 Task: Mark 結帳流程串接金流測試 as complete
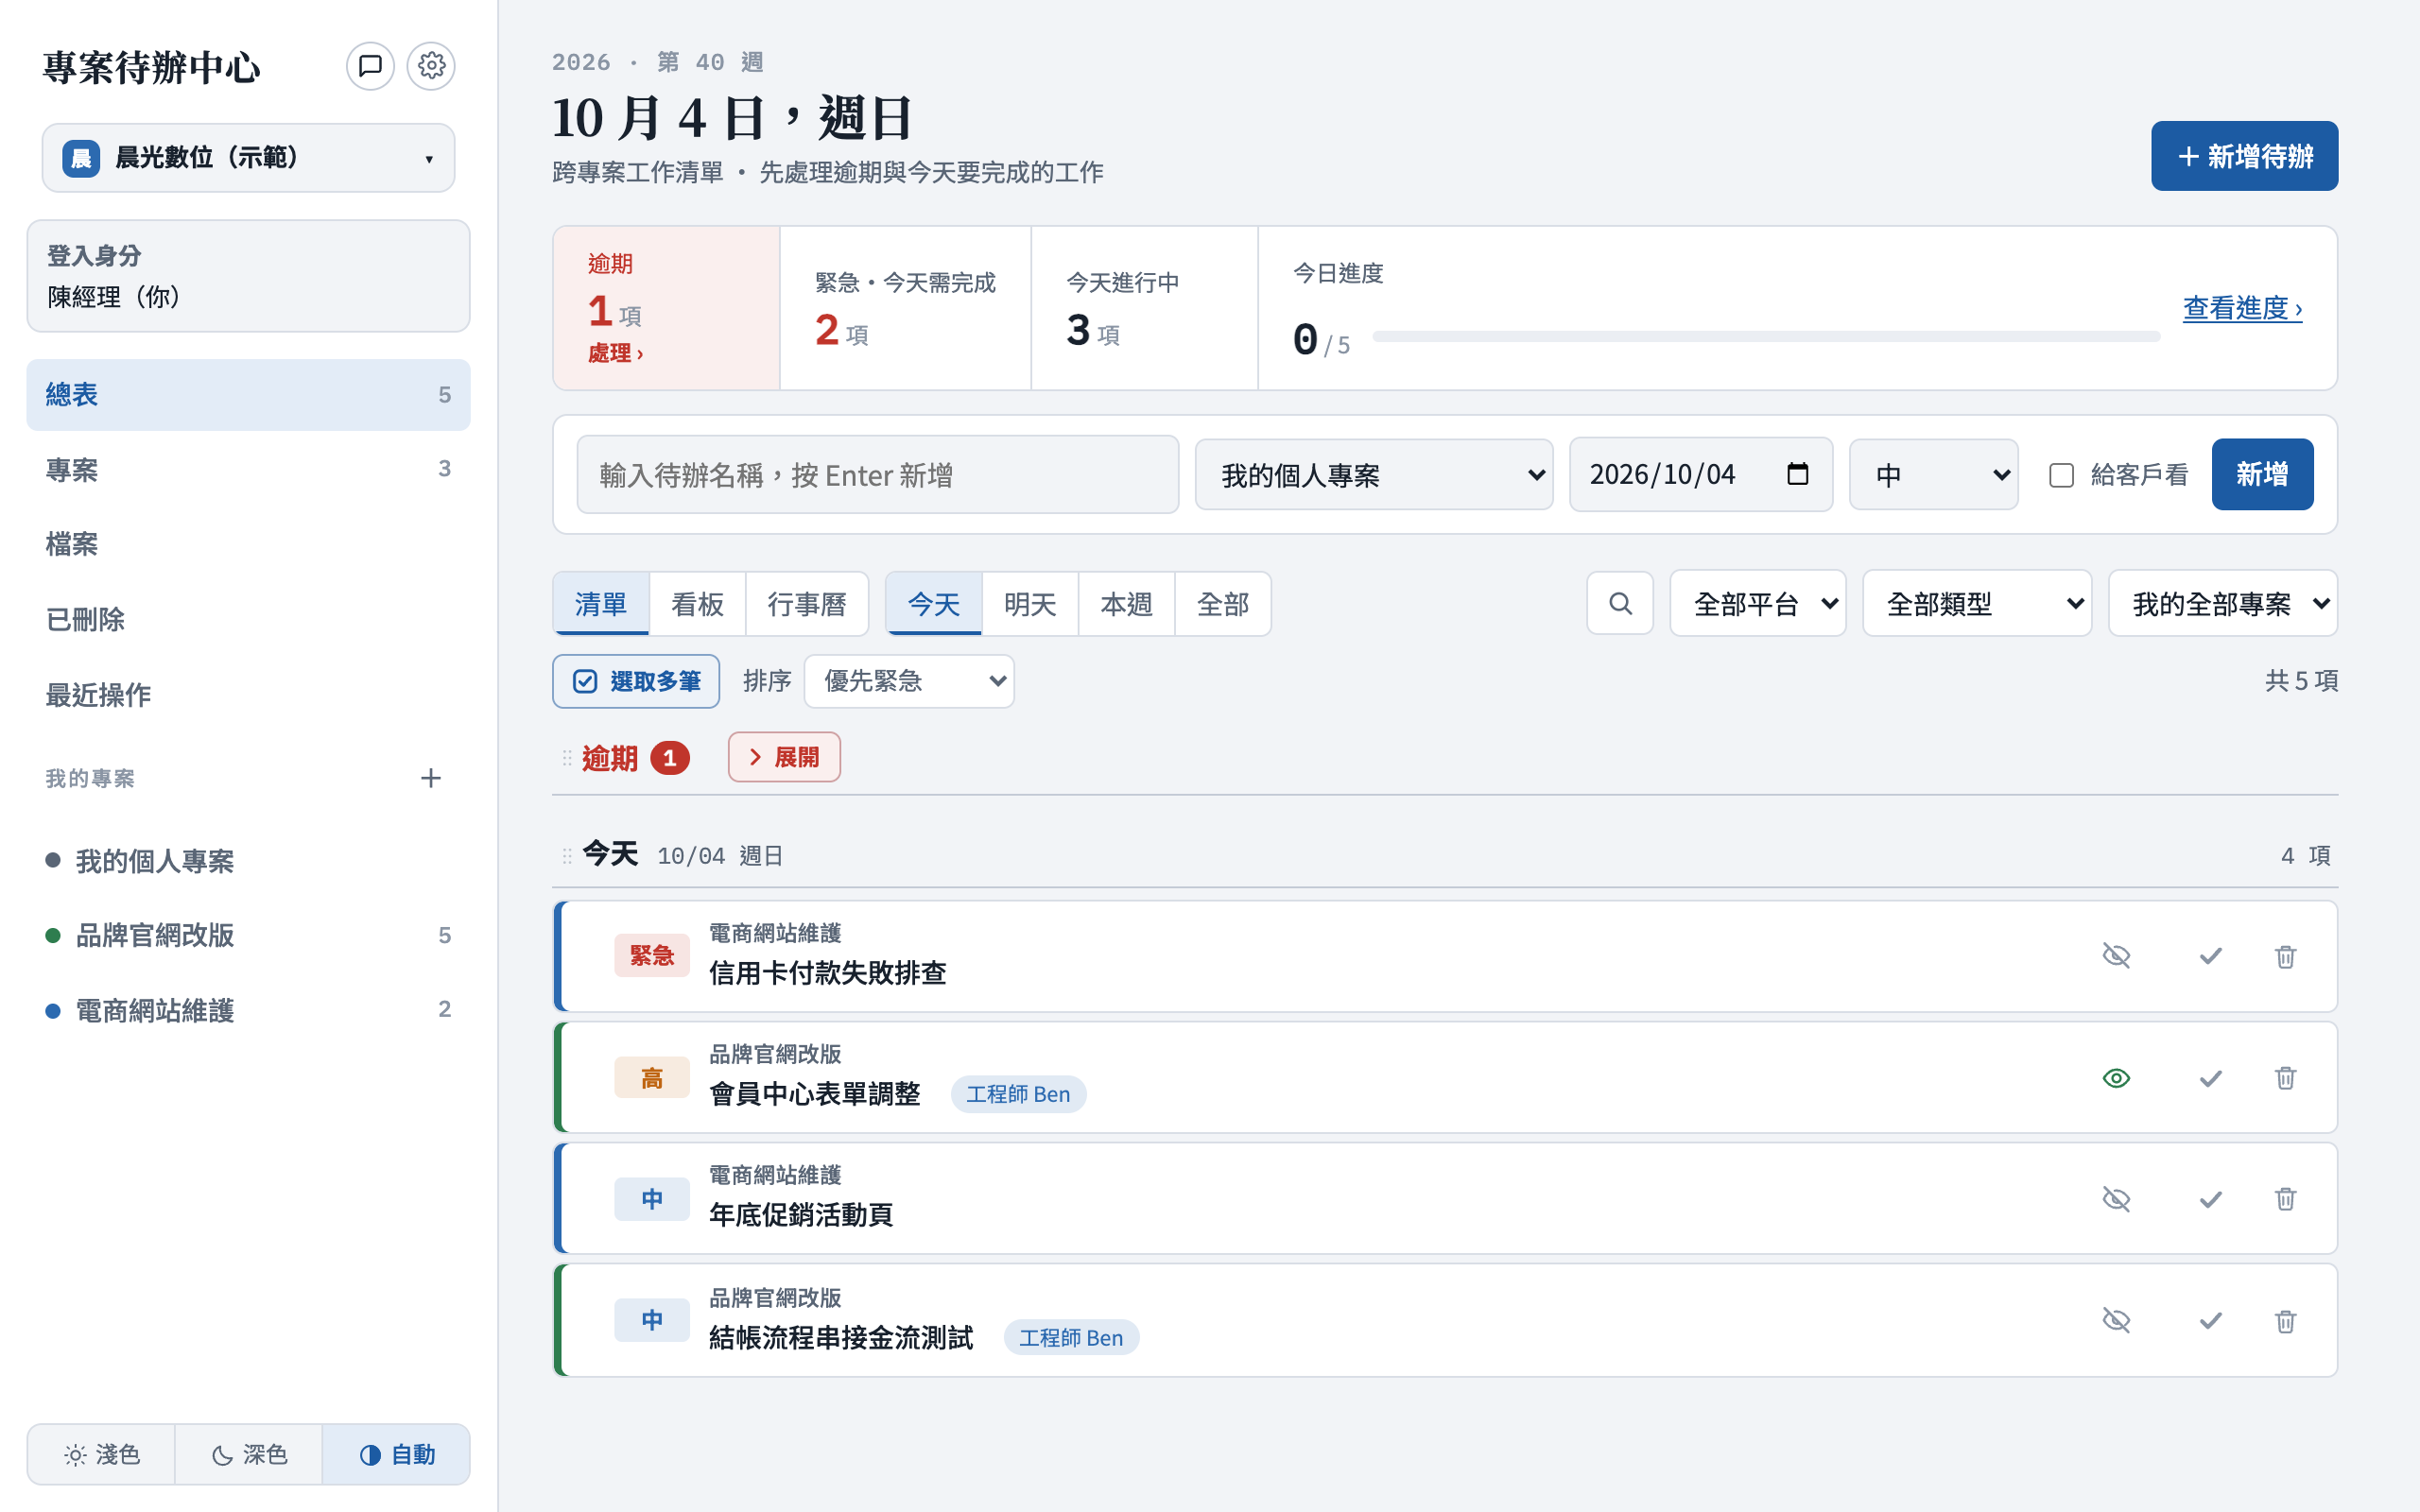tap(2210, 1321)
